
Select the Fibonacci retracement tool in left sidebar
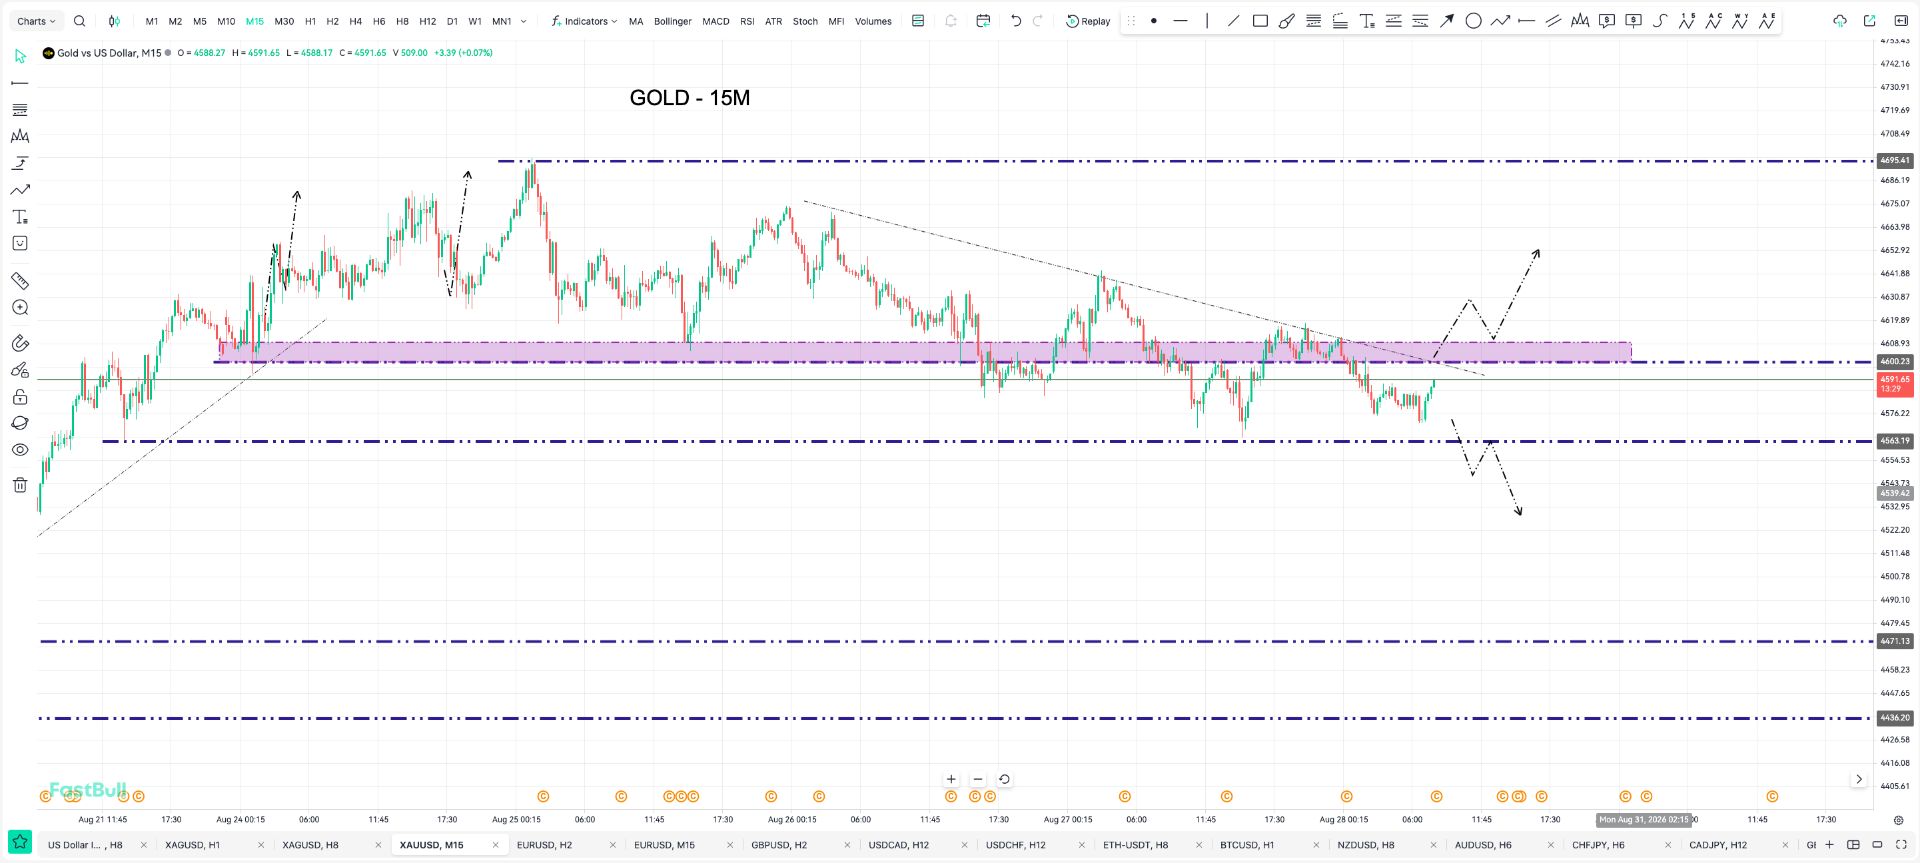[x=20, y=110]
